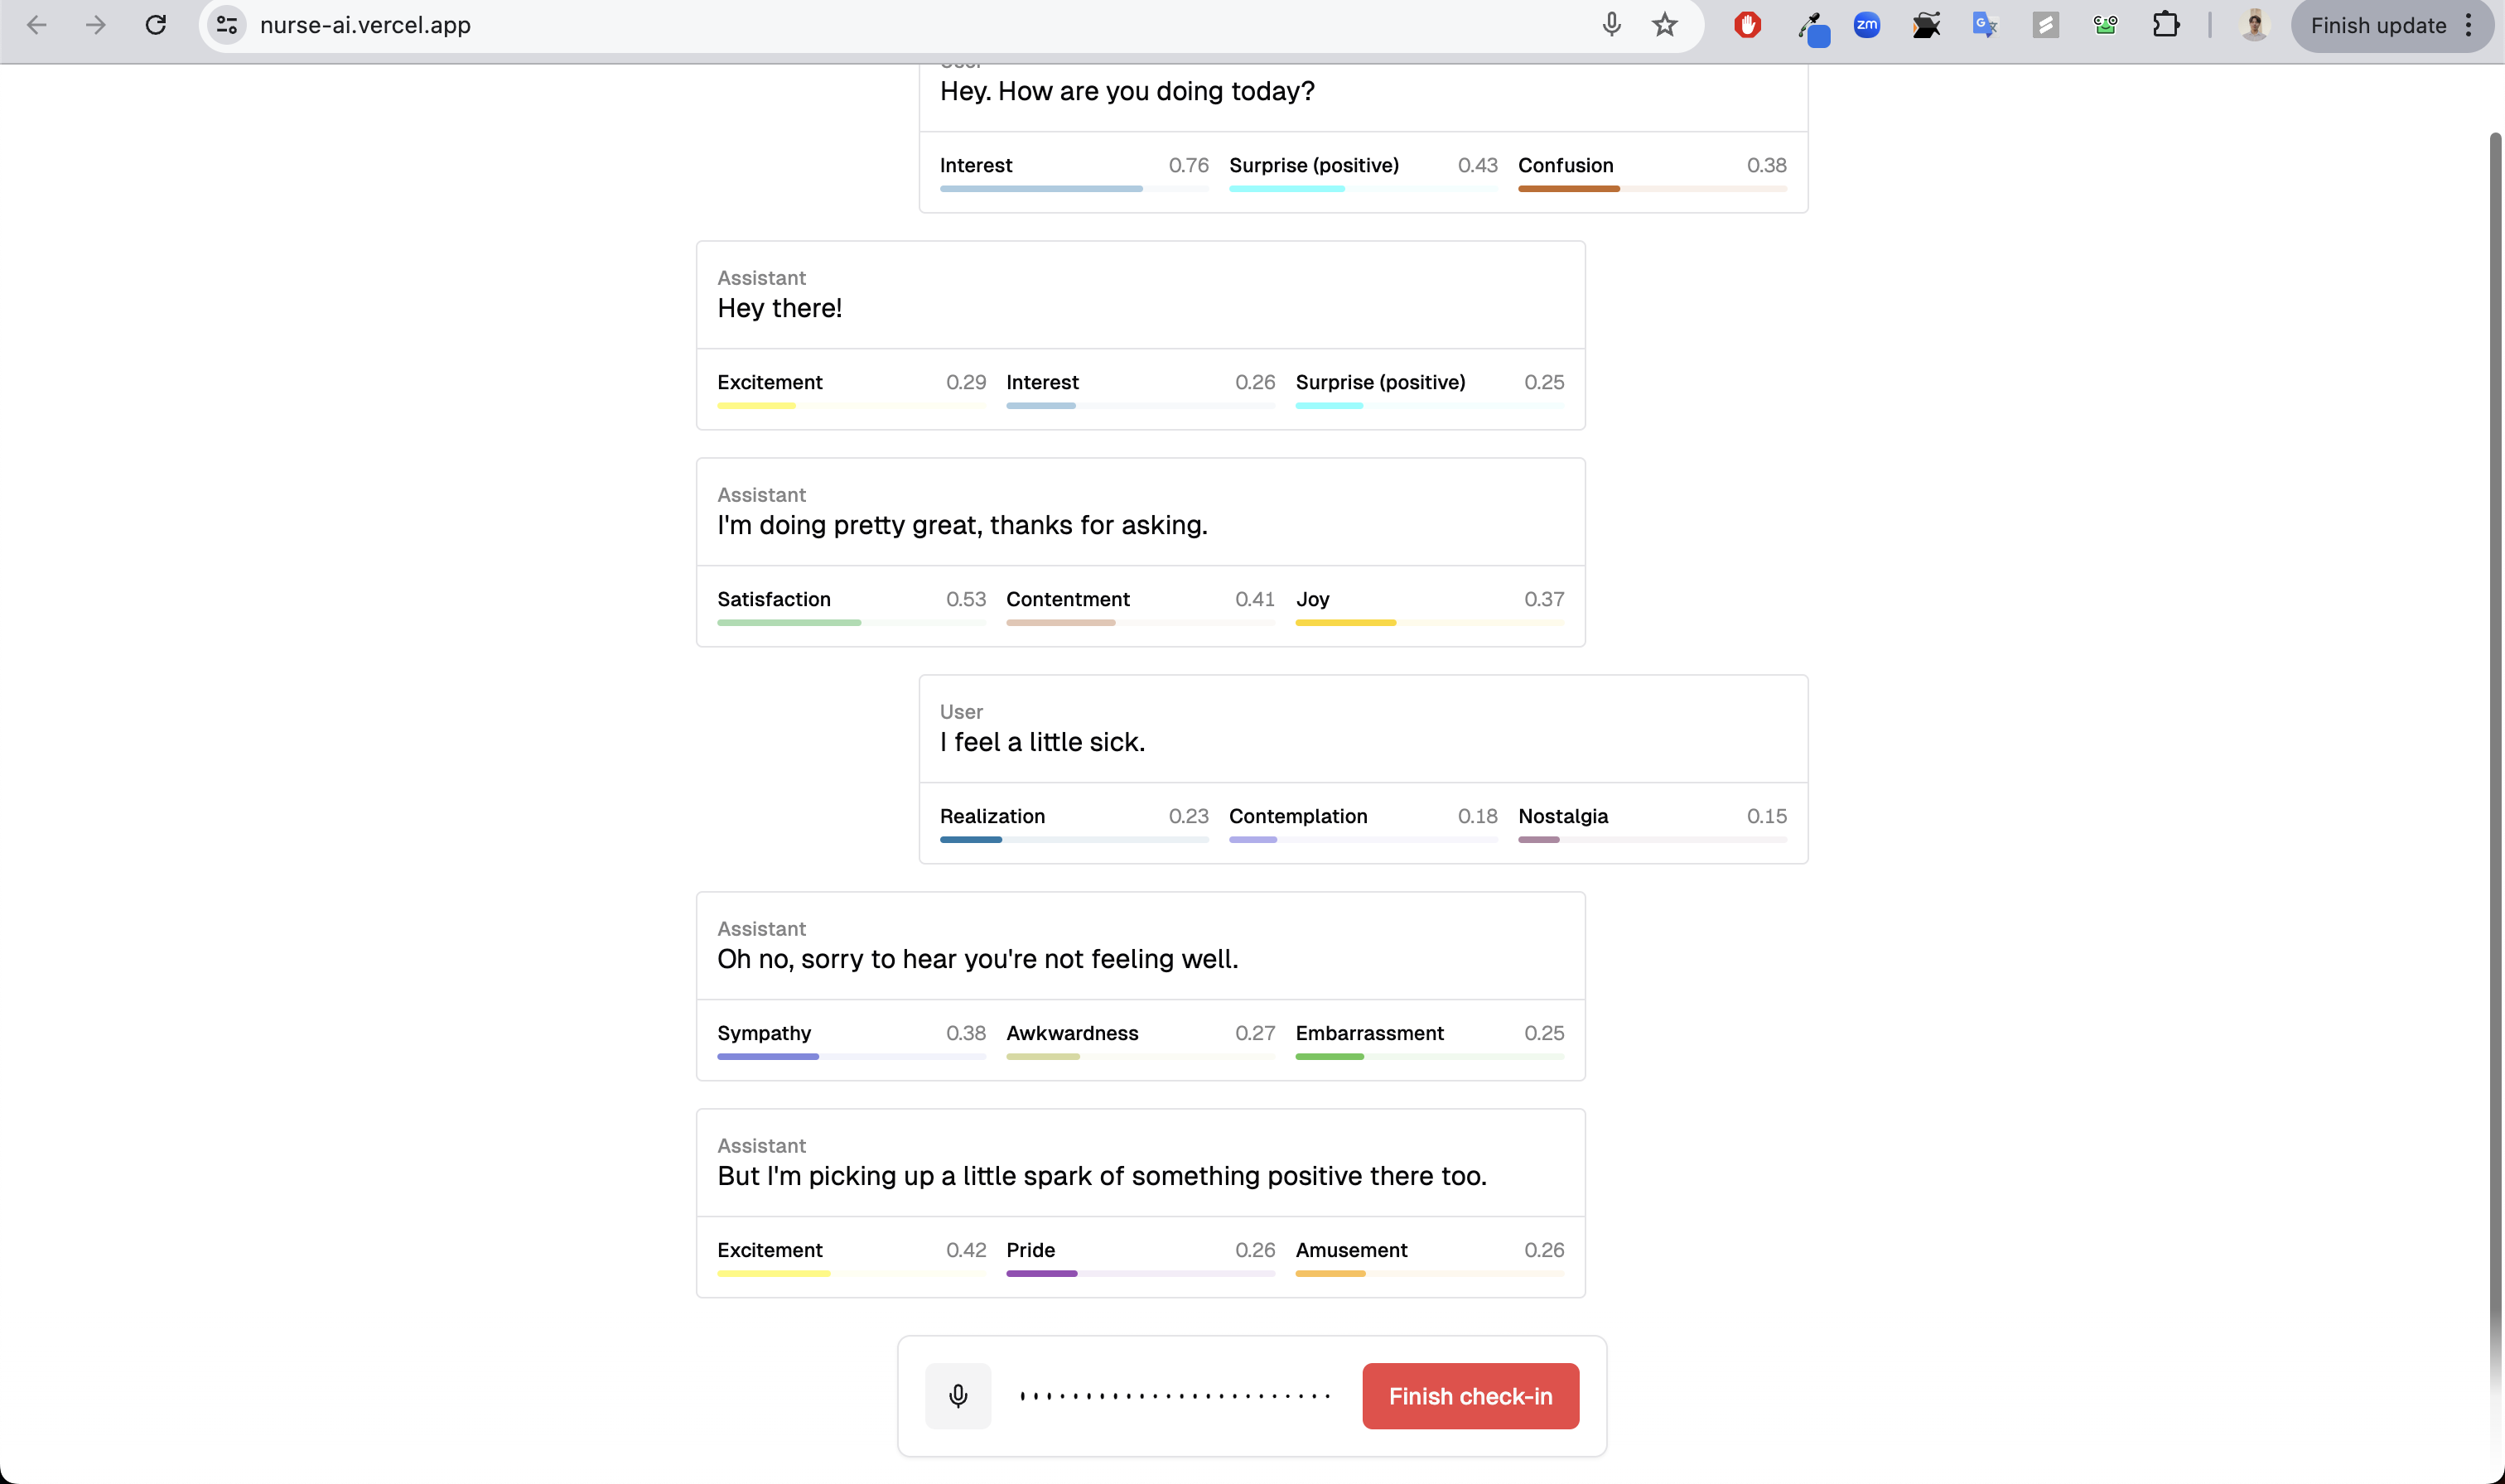Open Chrome three-dot menu

[2468, 25]
